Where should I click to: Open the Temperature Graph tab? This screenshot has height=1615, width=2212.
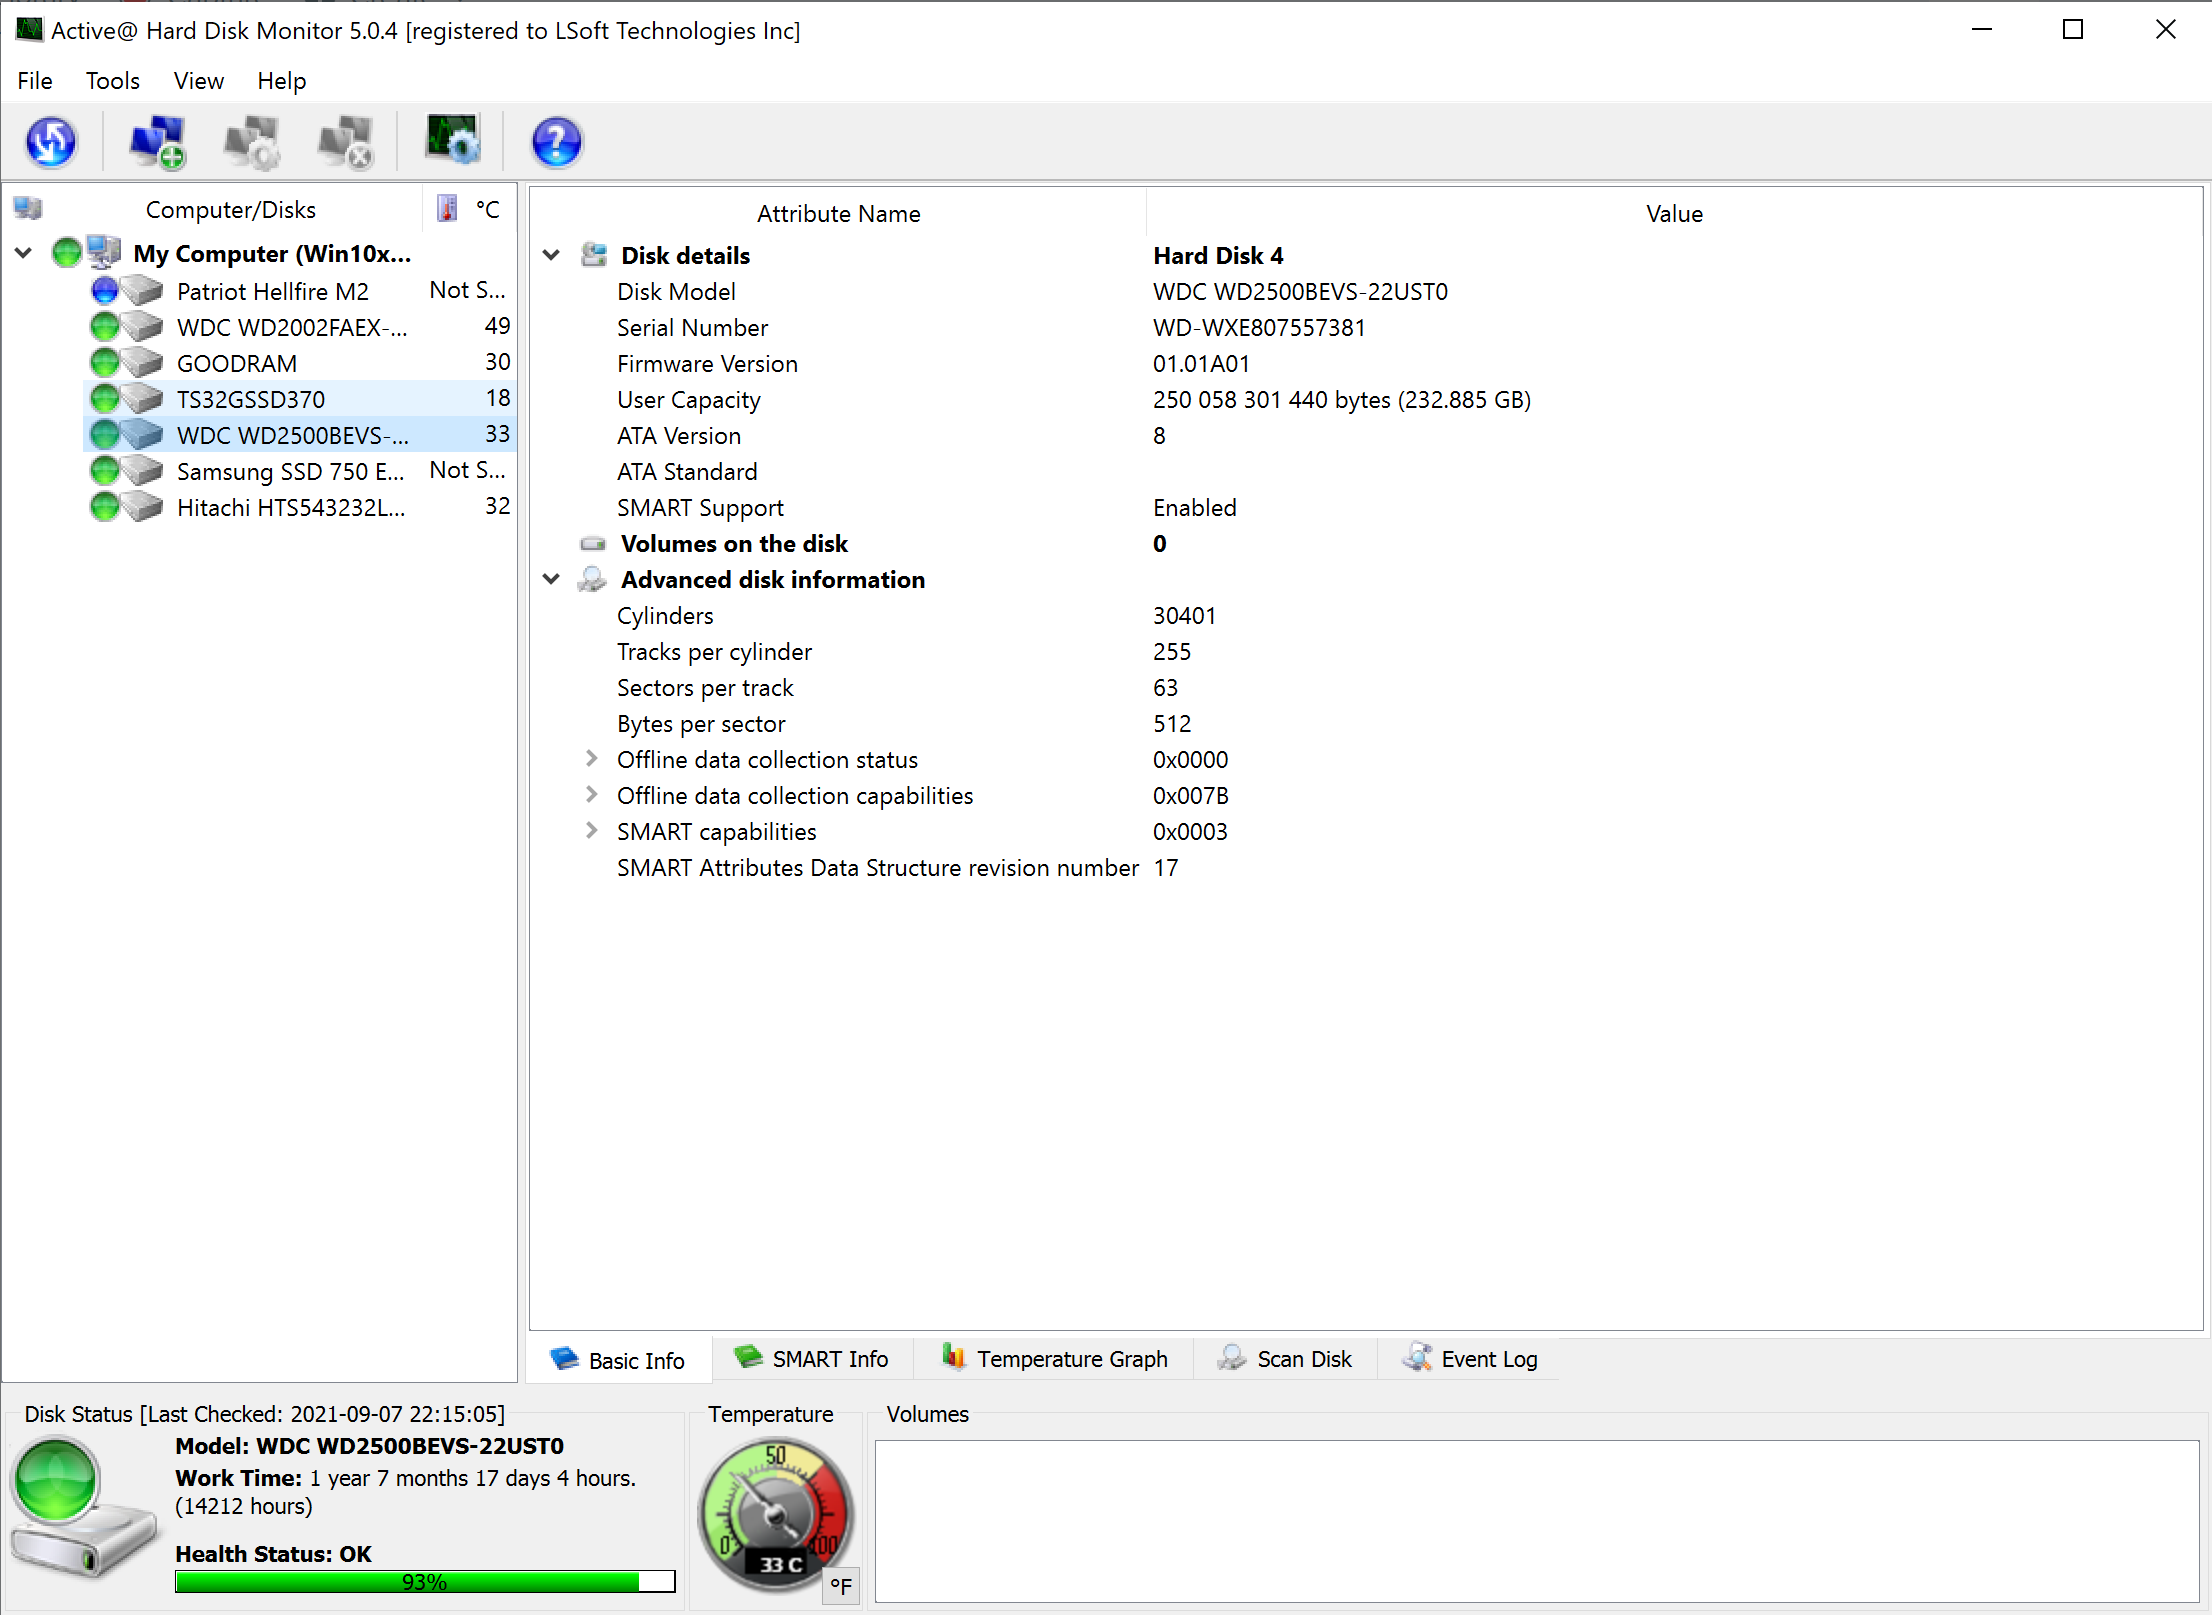pos(1054,1359)
